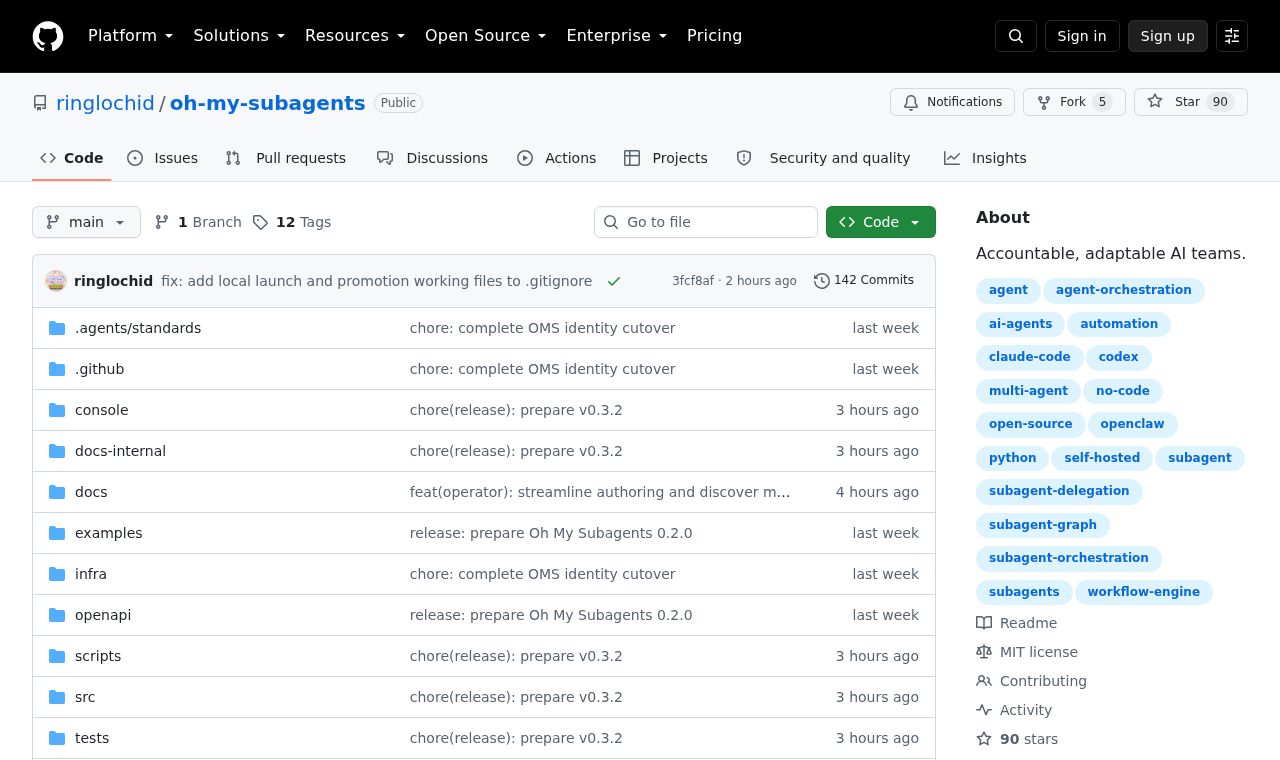This screenshot has width=1280, height=760.
Task: Click the Sign in button
Action: tap(1082, 36)
